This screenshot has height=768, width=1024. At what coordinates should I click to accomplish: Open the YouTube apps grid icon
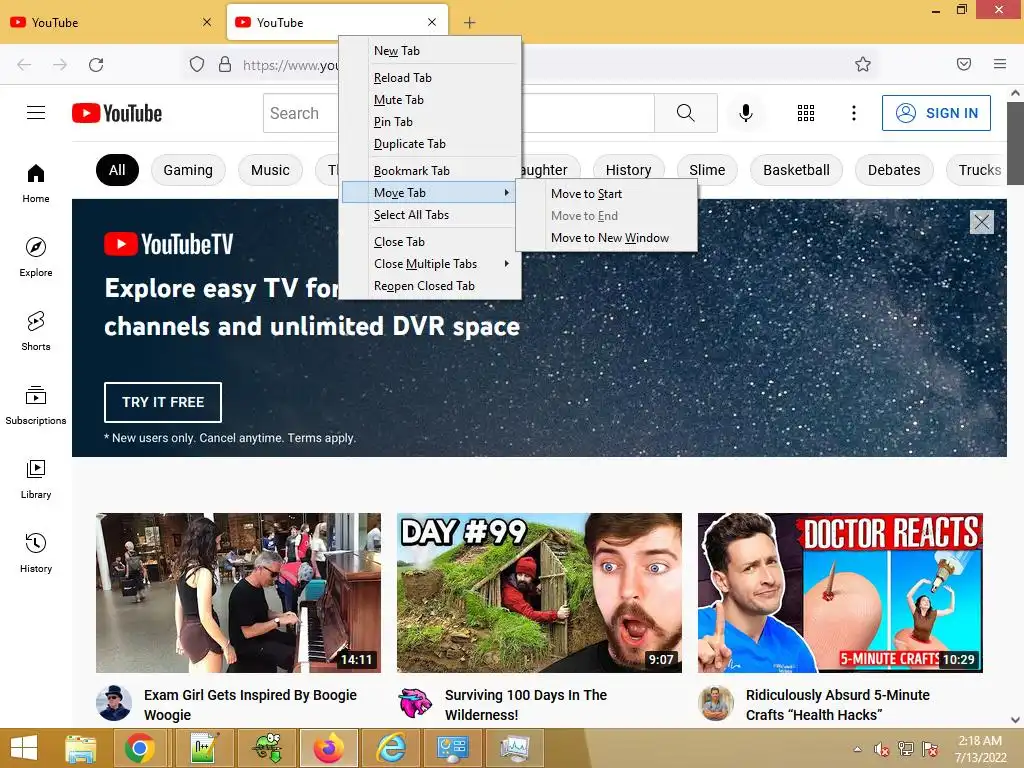[x=806, y=113]
